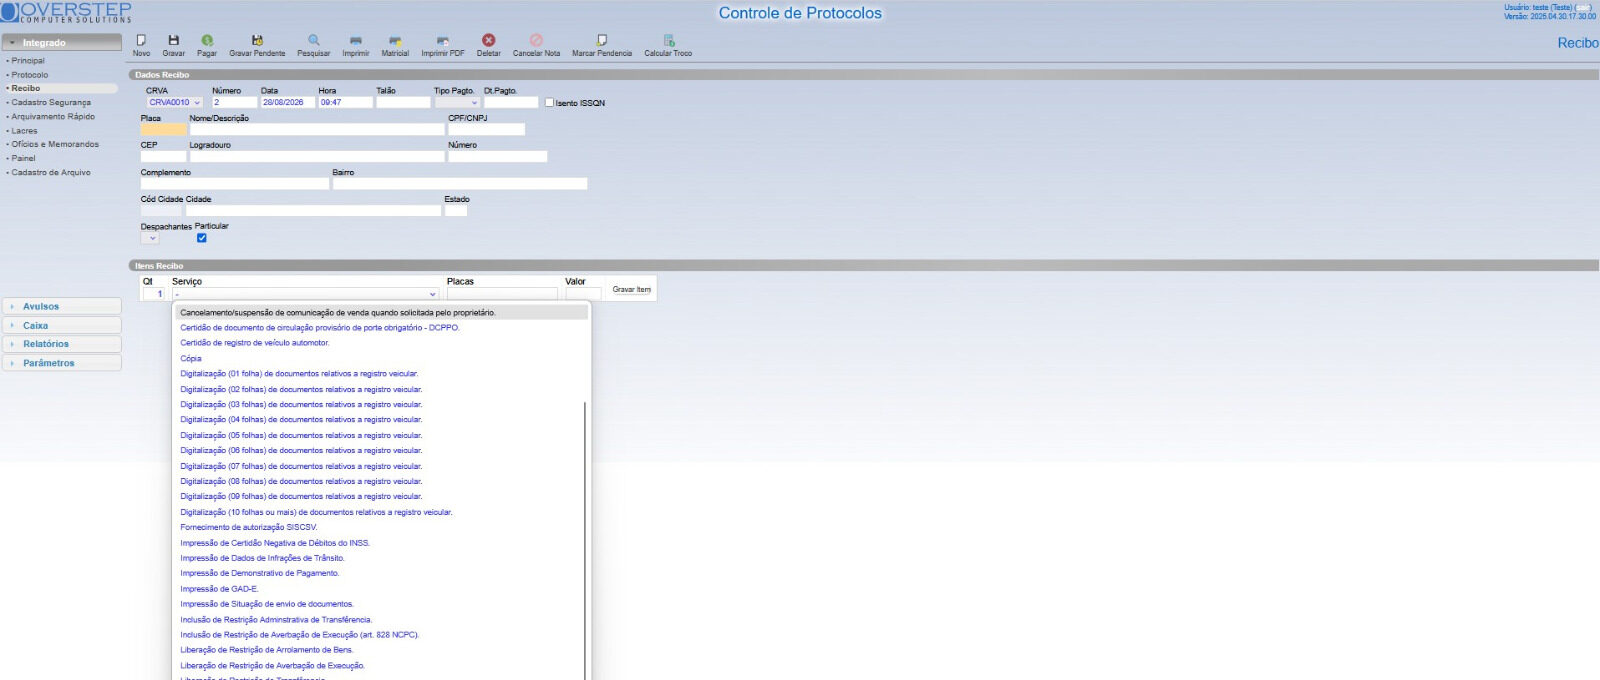1600x680 pixels.
Task: Tick the Isento ISSQN checkbox
Action: pos(549,102)
